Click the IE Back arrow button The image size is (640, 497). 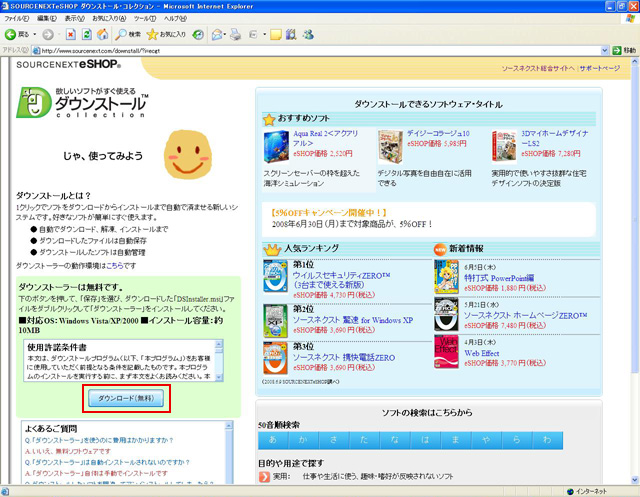[x=11, y=35]
